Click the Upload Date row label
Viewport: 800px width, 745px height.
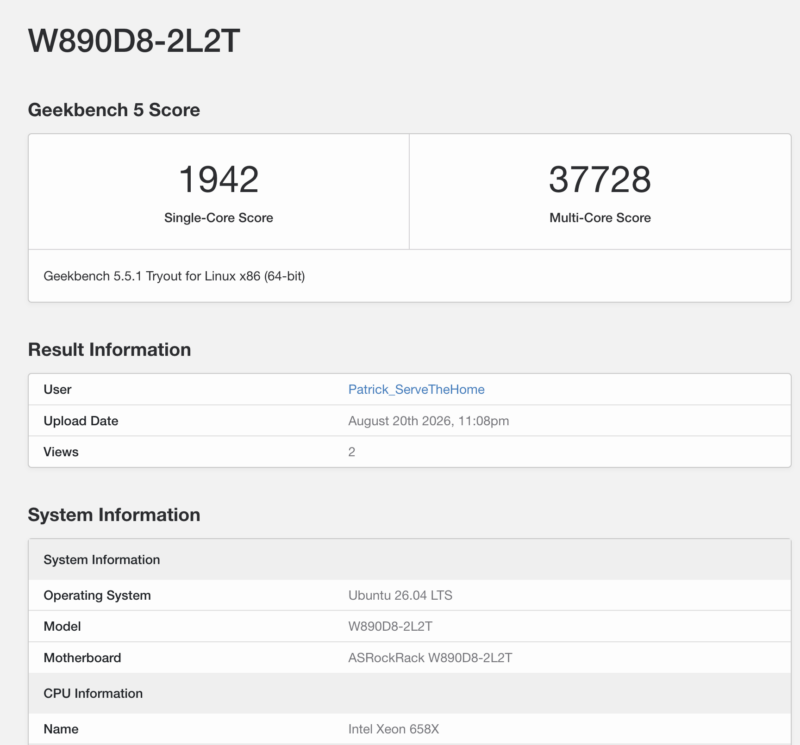click(x=81, y=420)
